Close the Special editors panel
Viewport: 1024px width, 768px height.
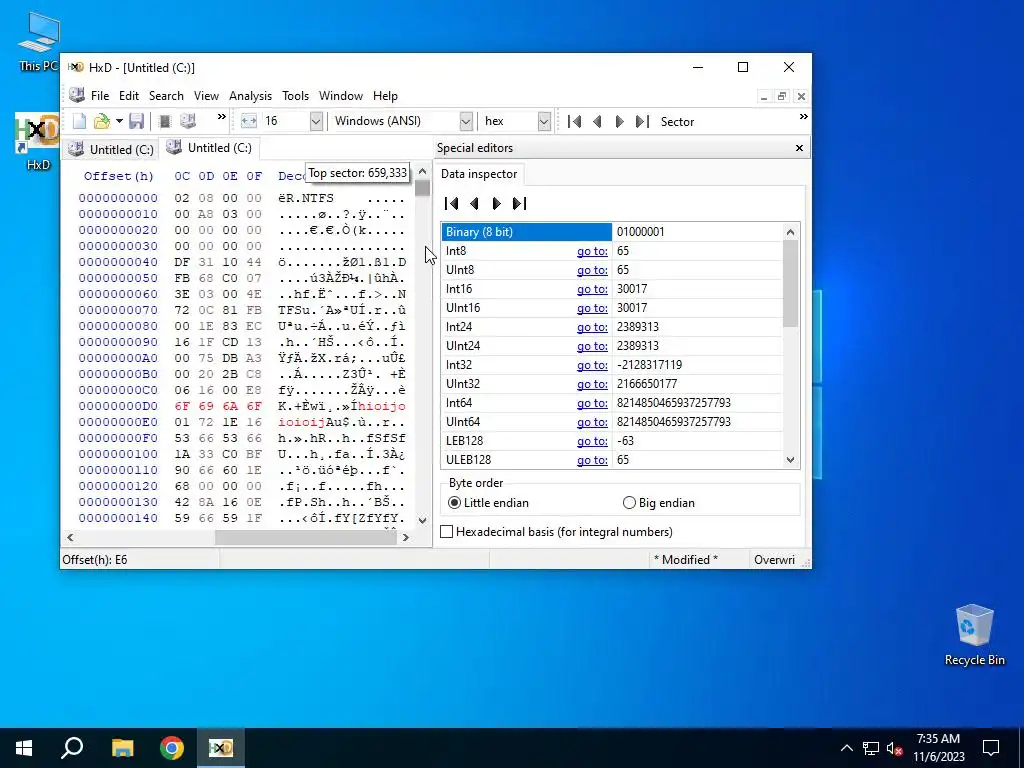[799, 148]
